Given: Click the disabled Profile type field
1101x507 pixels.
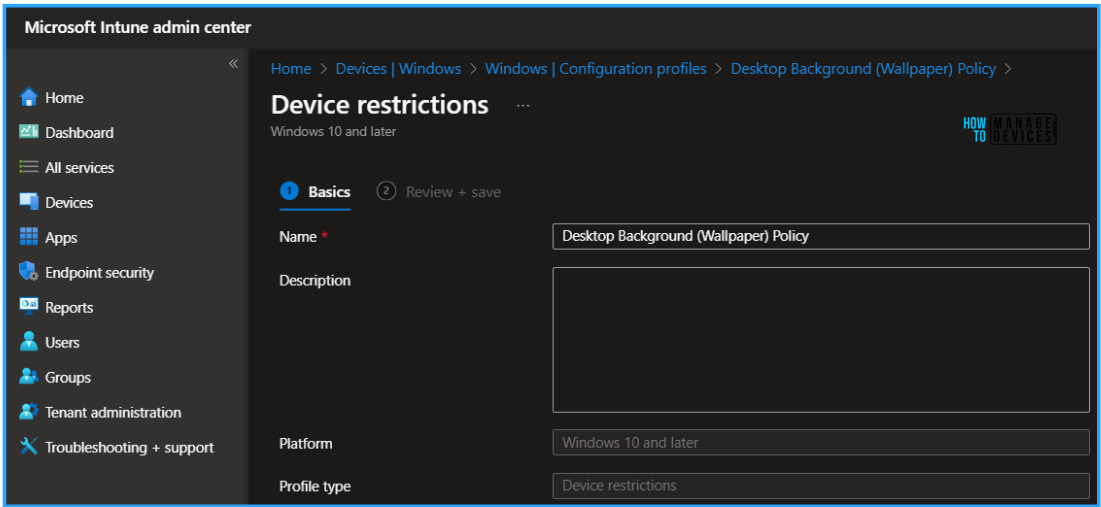Looking at the screenshot, I should (x=821, y=485).
